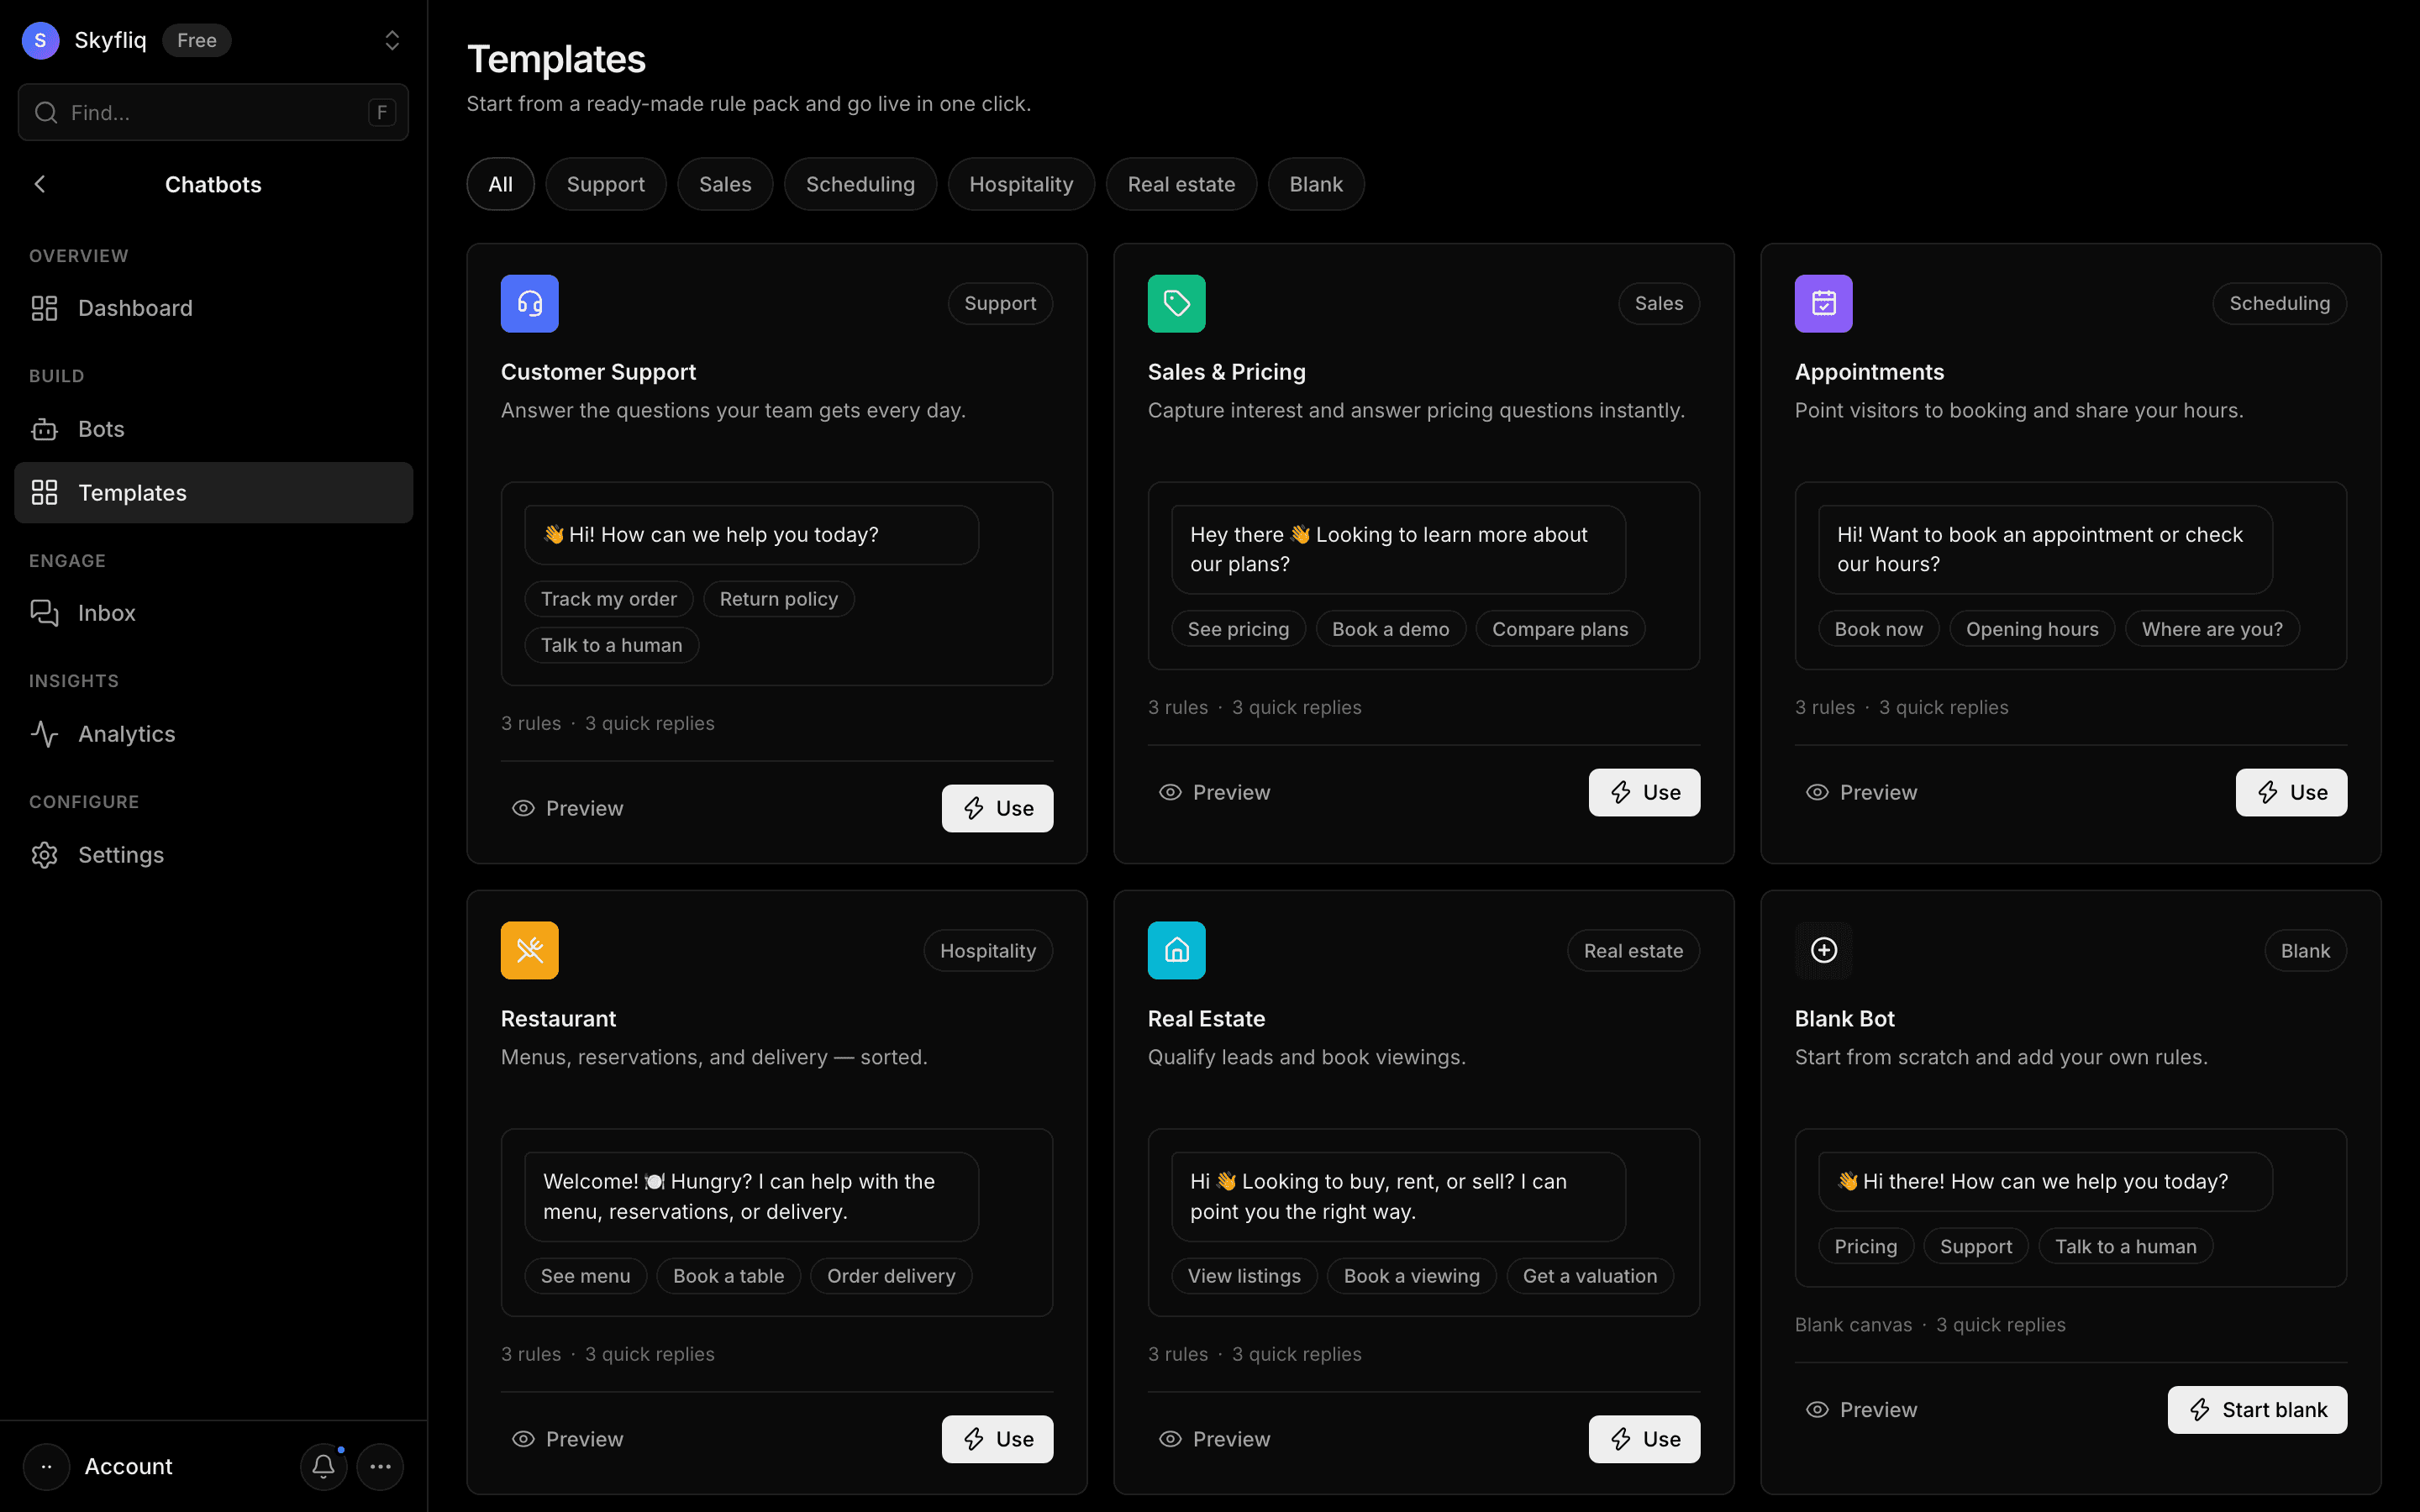The width and height of the screenshot is (2420, 1512).
Task: Click the Skyfliq workspace avatar
Action: click(40, 40)
